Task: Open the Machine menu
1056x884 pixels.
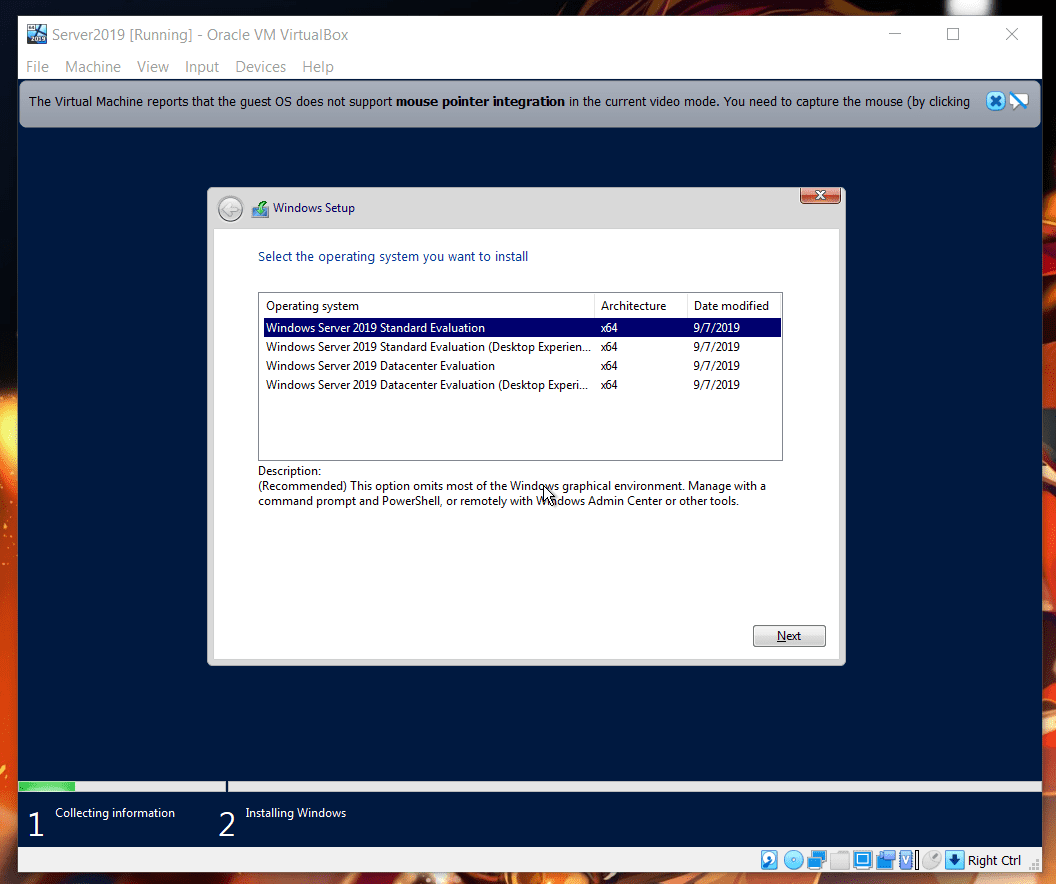Action: click(93, 67)
